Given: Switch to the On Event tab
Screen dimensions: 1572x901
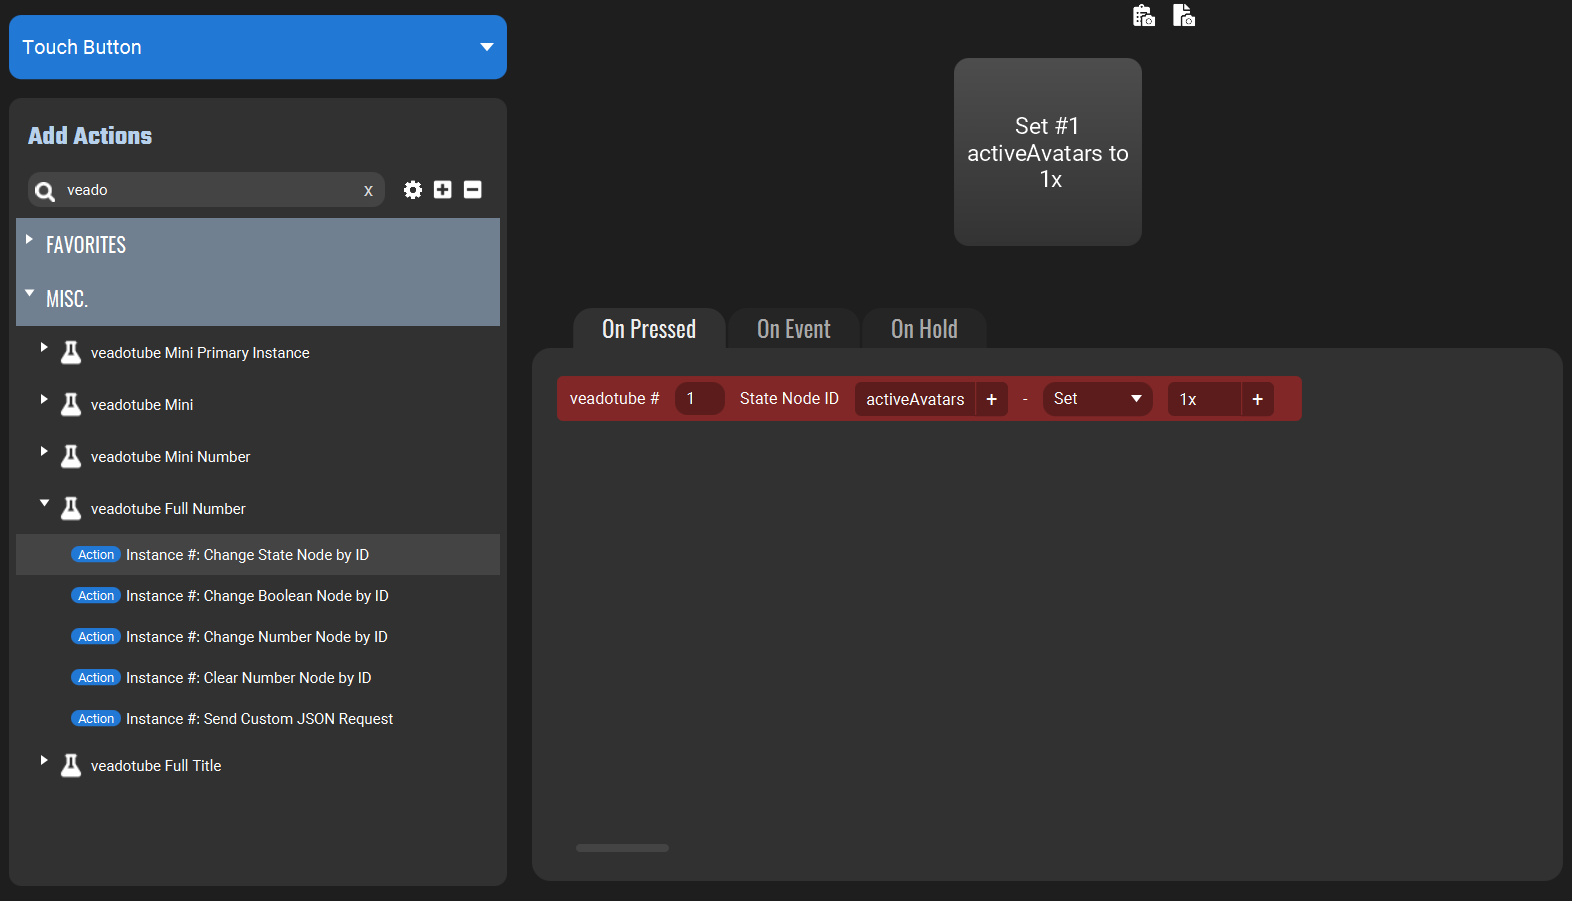Looking at the screenshot, I should [x=794, y=329].
